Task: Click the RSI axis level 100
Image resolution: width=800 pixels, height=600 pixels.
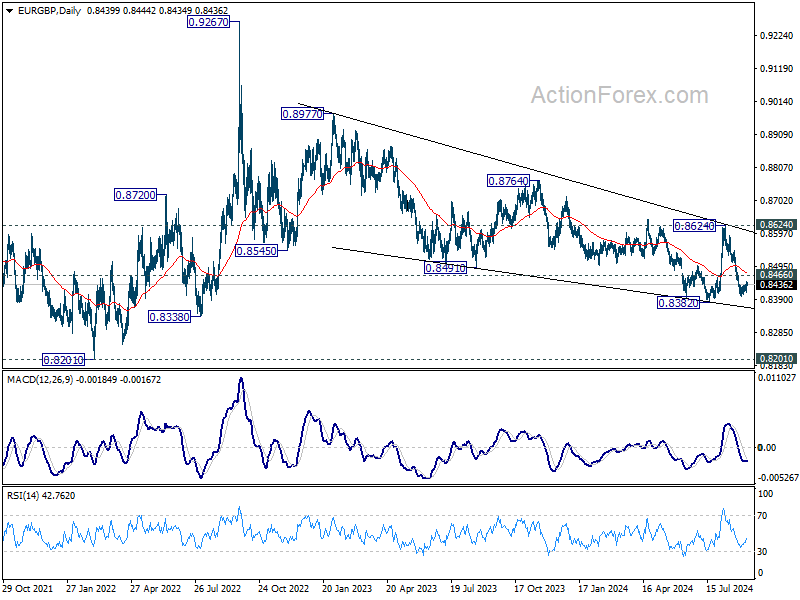Action: (x=765, y=494)
